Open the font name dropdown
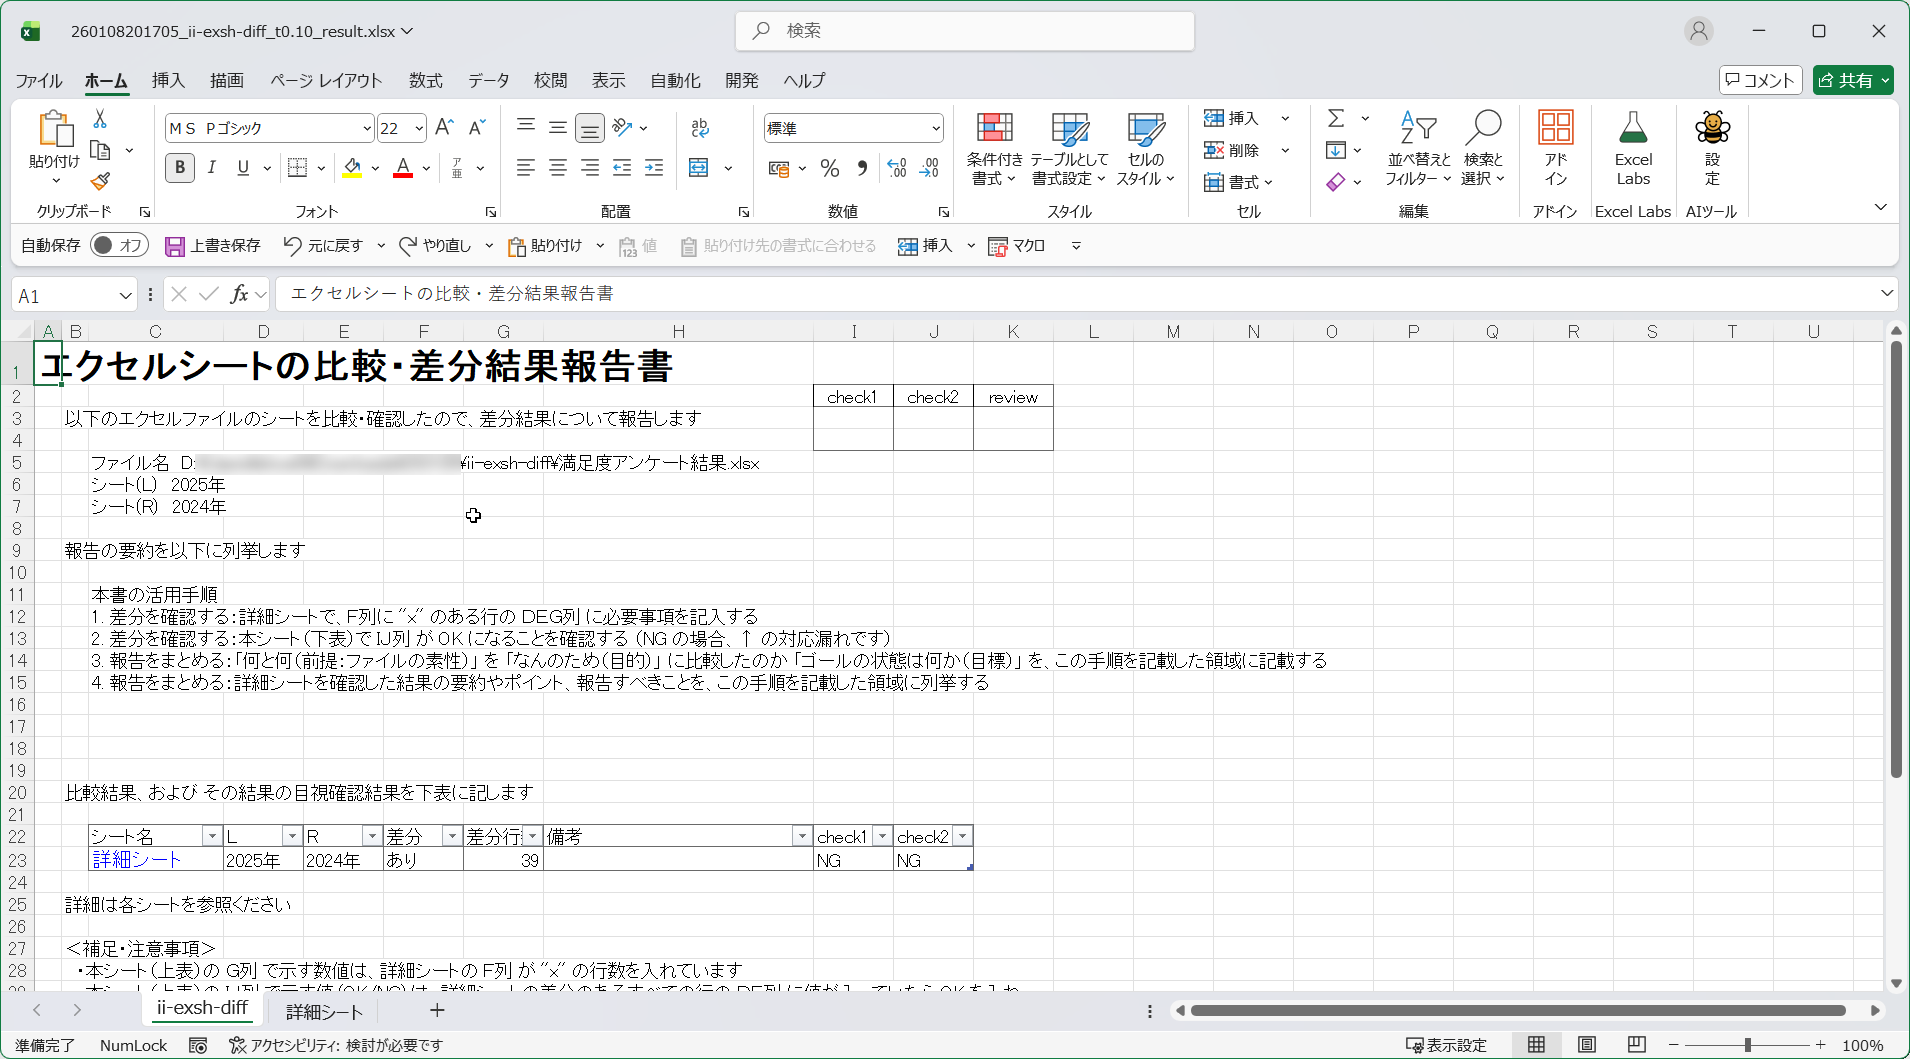Image resolution: width=1910 pixels, height=1059 pixels. (366, 128)
